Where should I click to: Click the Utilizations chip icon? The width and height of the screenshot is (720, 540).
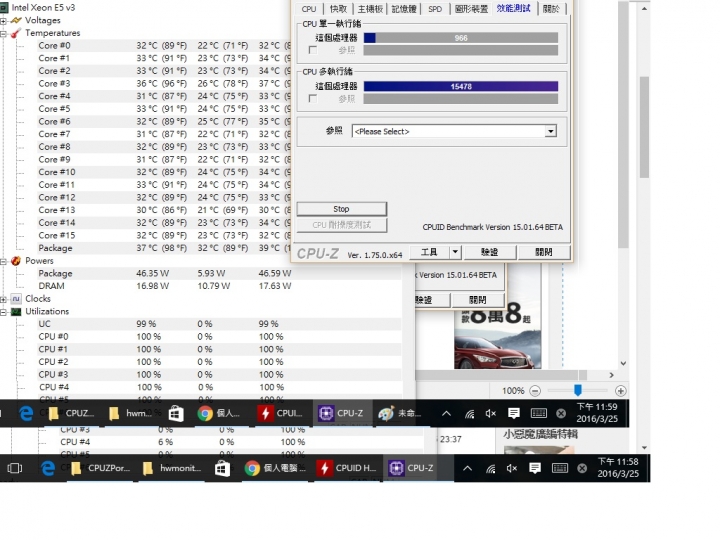click(16, 312)
